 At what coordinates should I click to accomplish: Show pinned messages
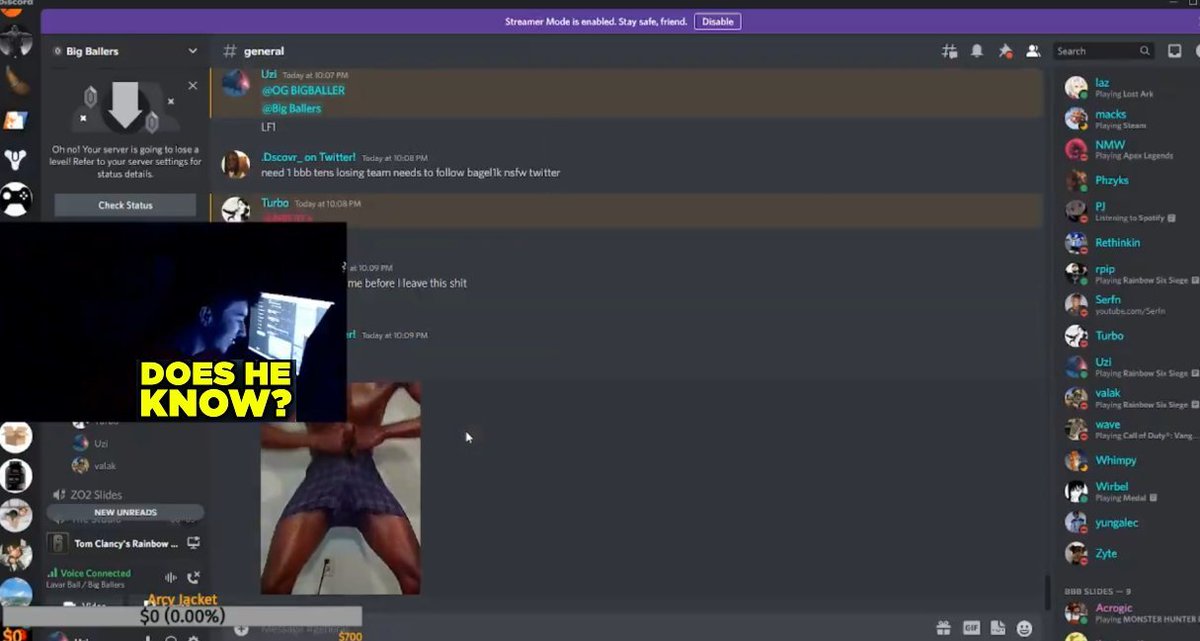pyautogui.click(x=1005, y=51)
